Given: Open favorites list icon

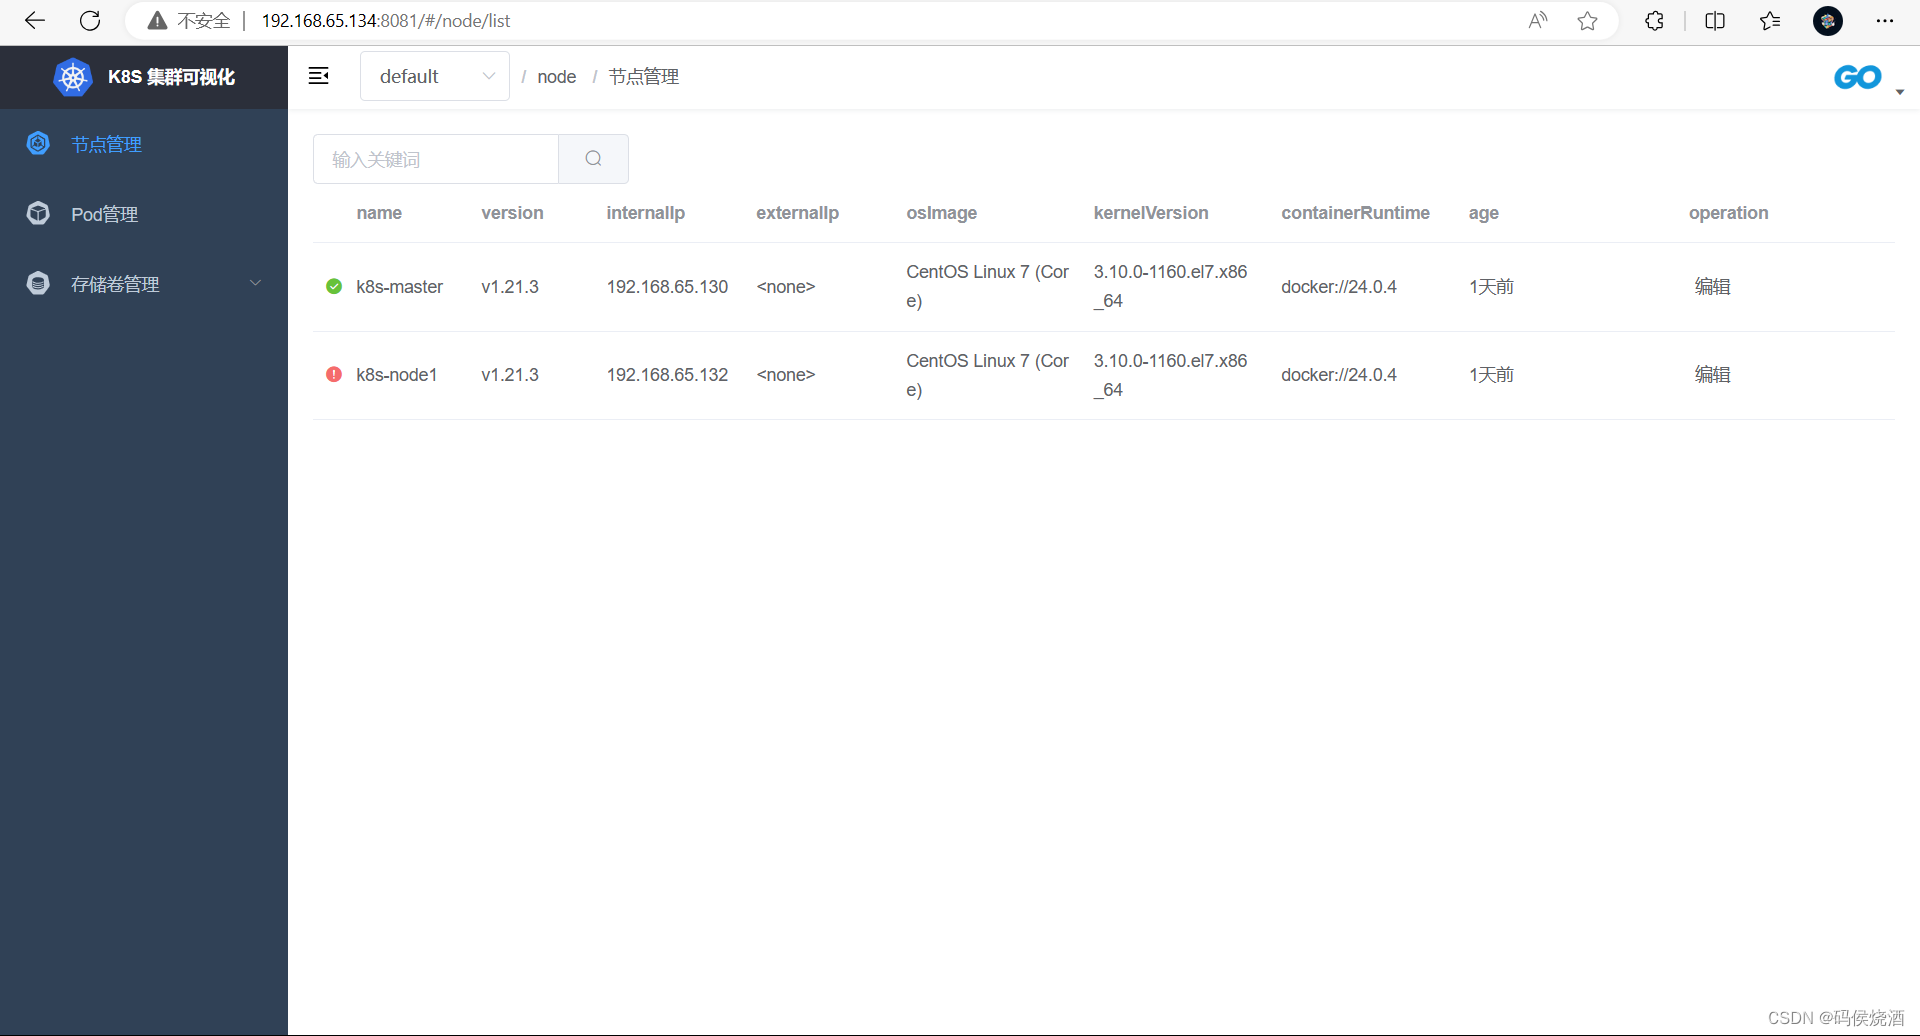Looking at the screenshot, I should 1770,21.
